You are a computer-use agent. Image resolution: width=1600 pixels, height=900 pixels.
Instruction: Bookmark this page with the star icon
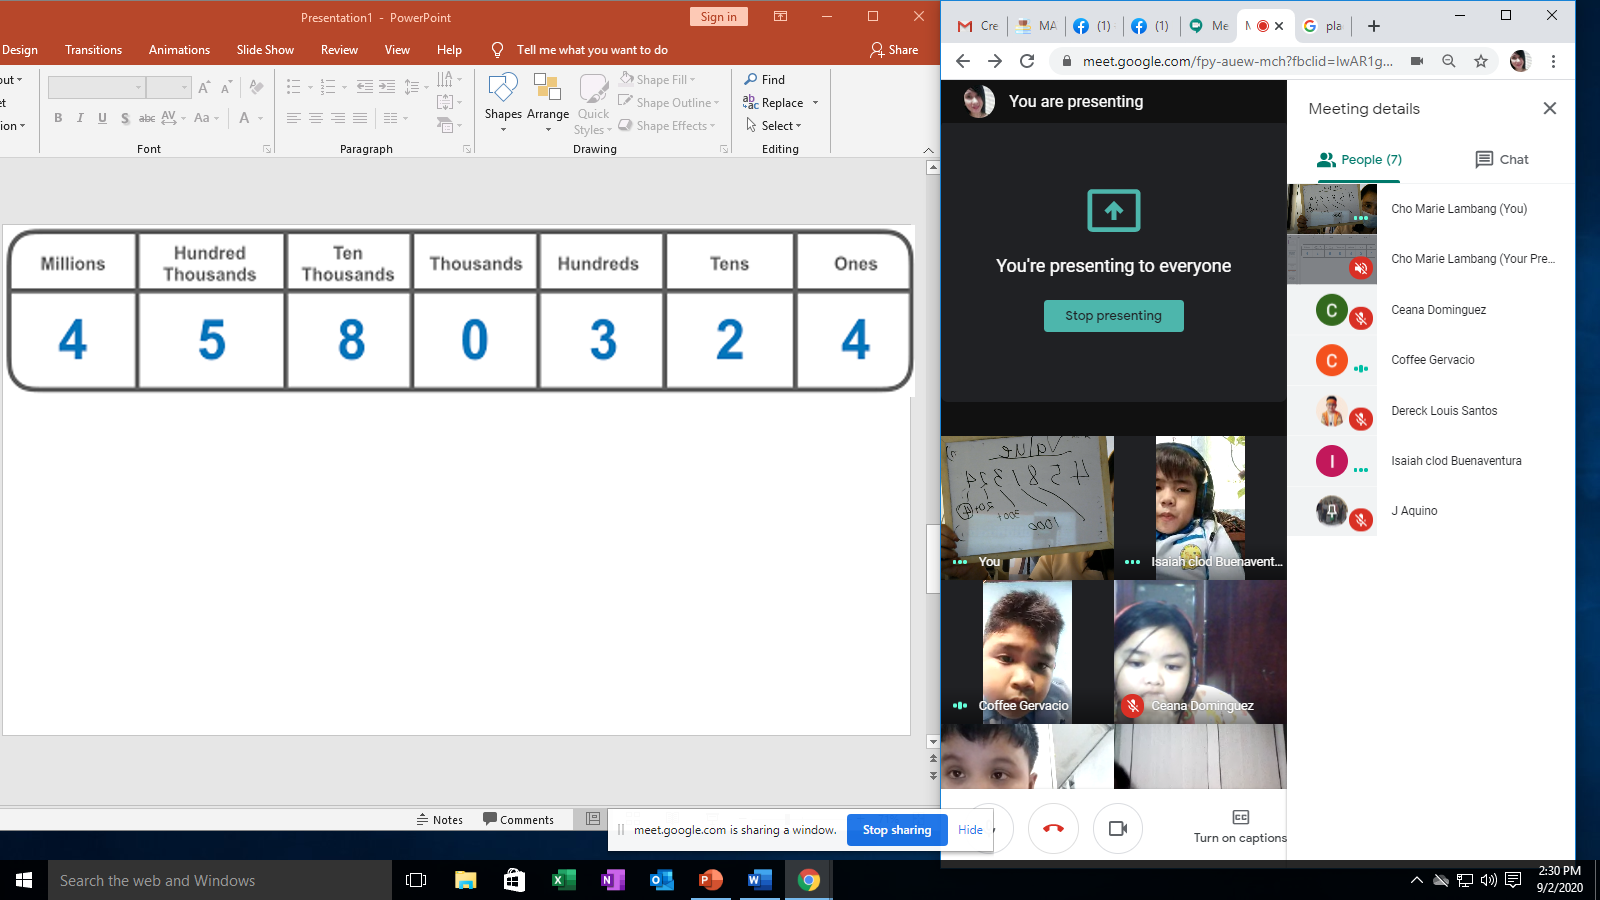[1481, 61]
